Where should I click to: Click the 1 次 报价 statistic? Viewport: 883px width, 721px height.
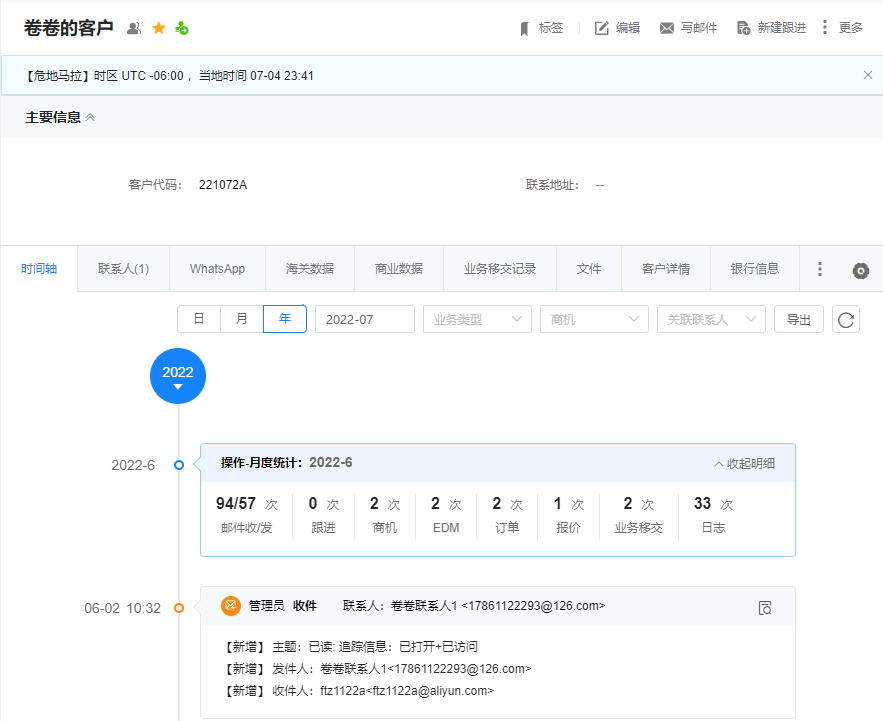coord(568,515)
